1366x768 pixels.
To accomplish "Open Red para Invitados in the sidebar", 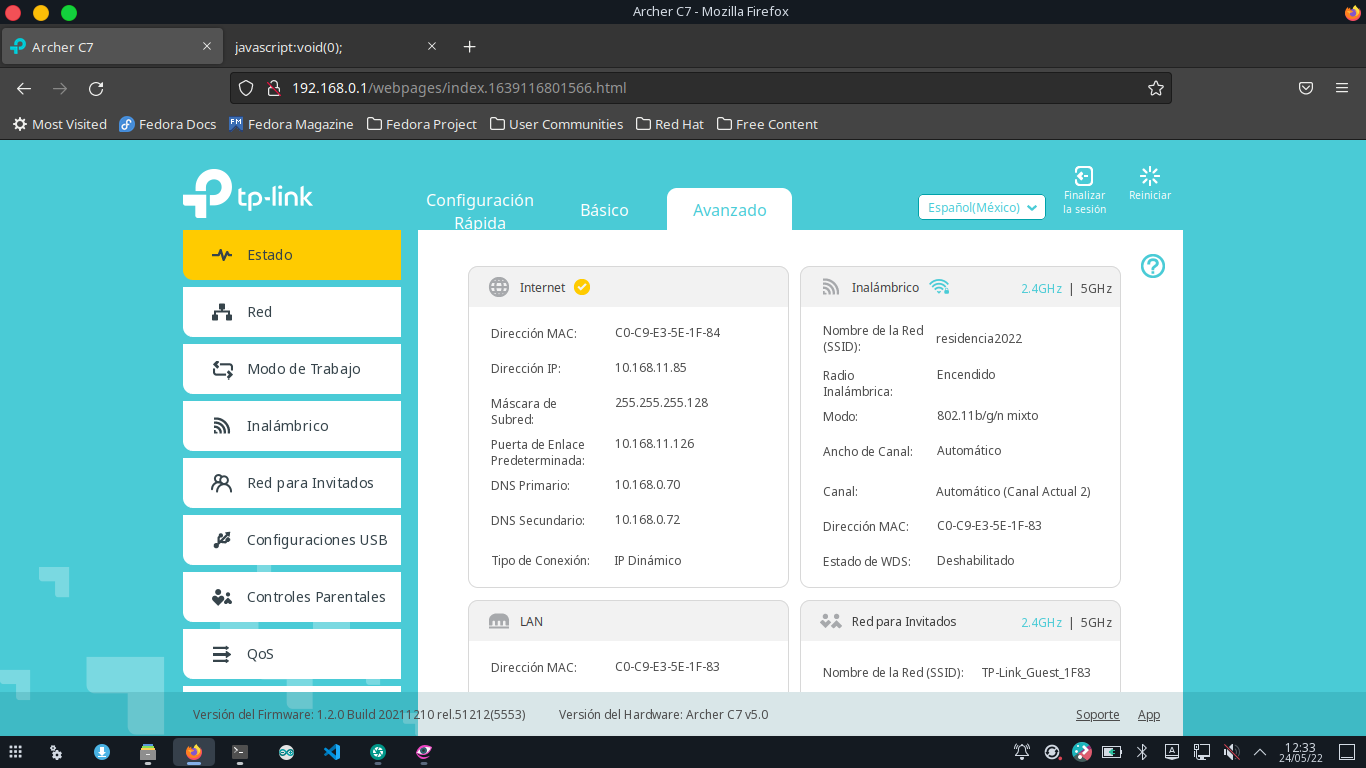I will [x=292, y=483].
